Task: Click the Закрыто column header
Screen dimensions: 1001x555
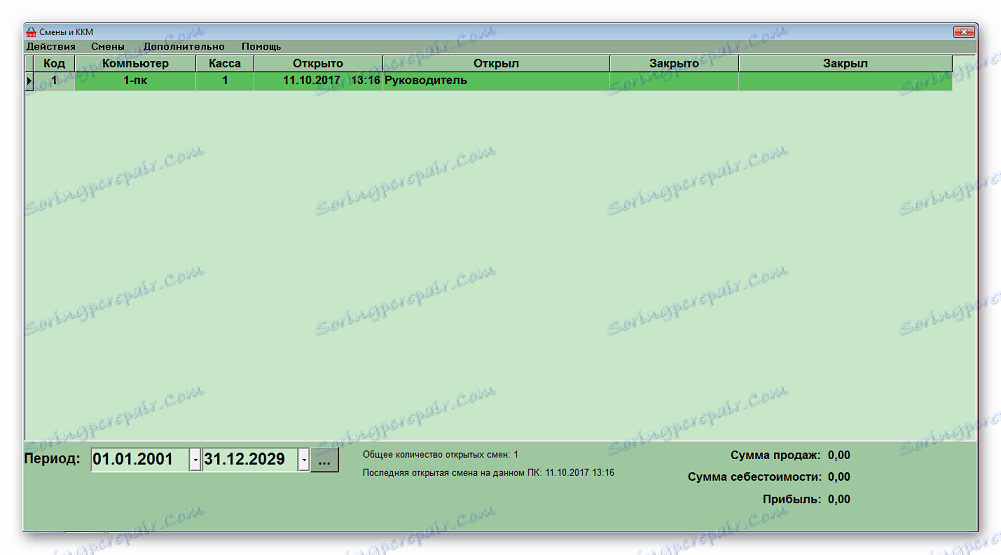Action: 674,63
